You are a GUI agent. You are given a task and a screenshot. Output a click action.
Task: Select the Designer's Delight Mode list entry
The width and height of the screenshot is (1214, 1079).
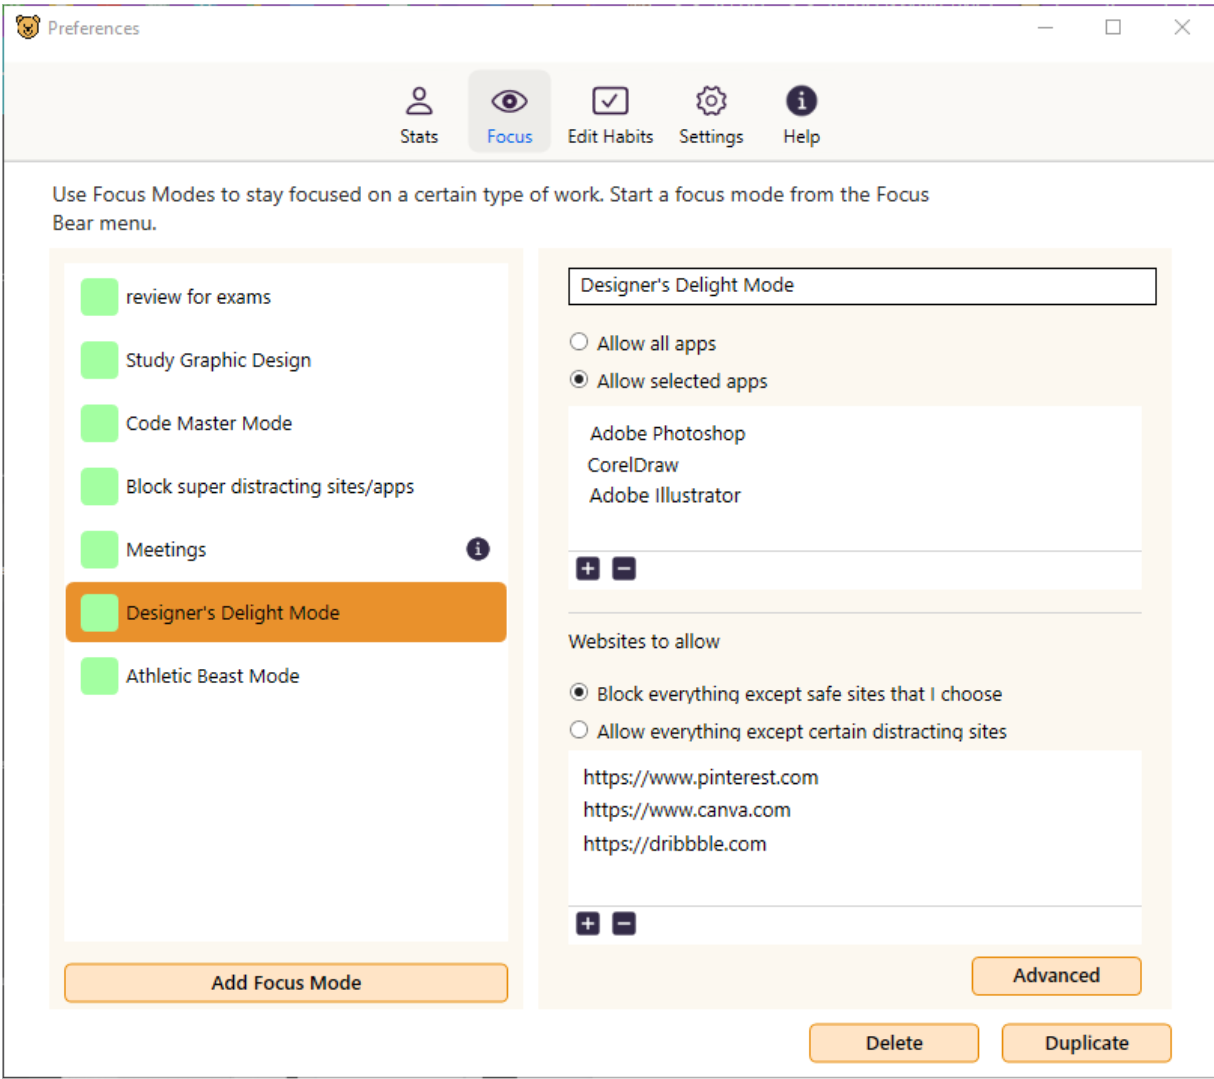click(x=286, y=612)
